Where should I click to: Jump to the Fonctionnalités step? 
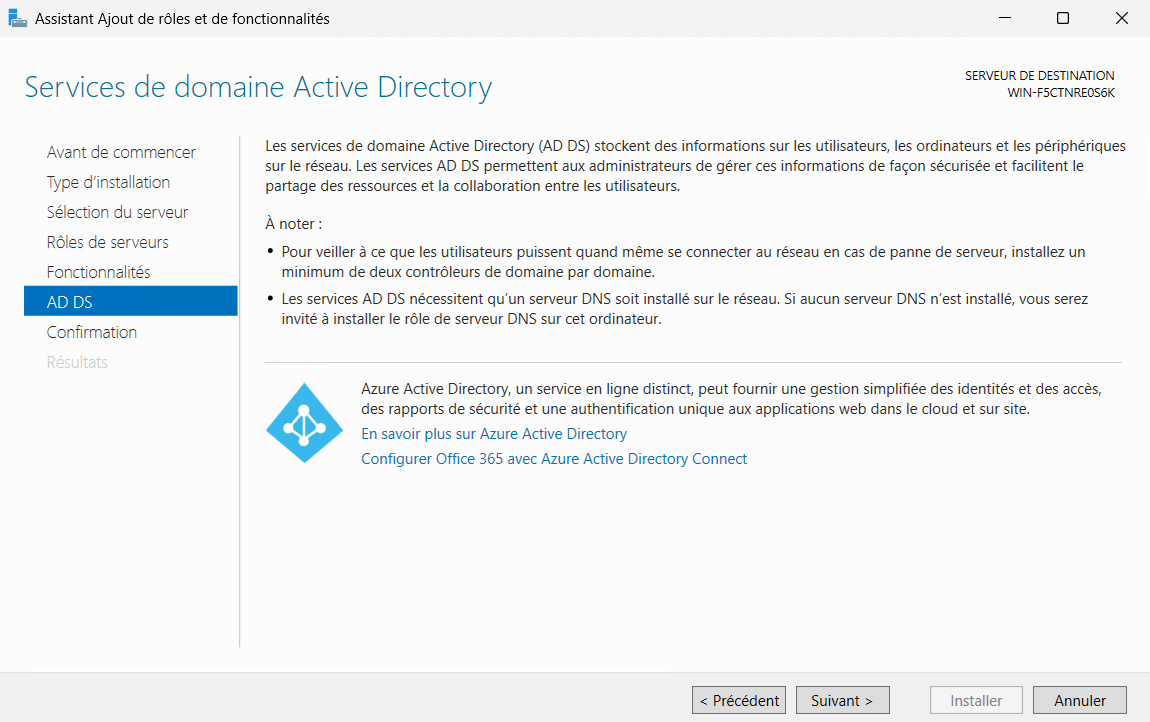point(98,272)
